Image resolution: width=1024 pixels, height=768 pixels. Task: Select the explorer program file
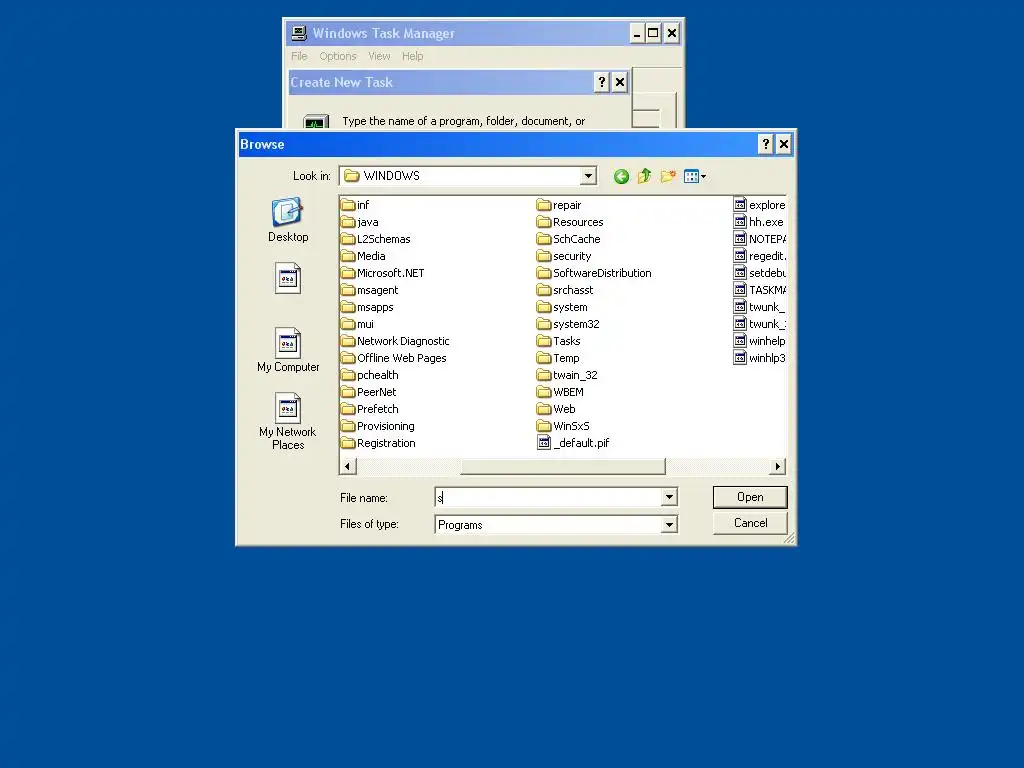(x=760, y=205)
